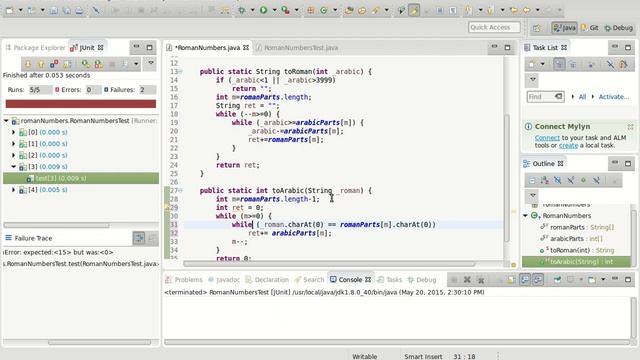
Task: Click the Run Last Tool icon
Action: pyautogui.click(x=285, y=10)
